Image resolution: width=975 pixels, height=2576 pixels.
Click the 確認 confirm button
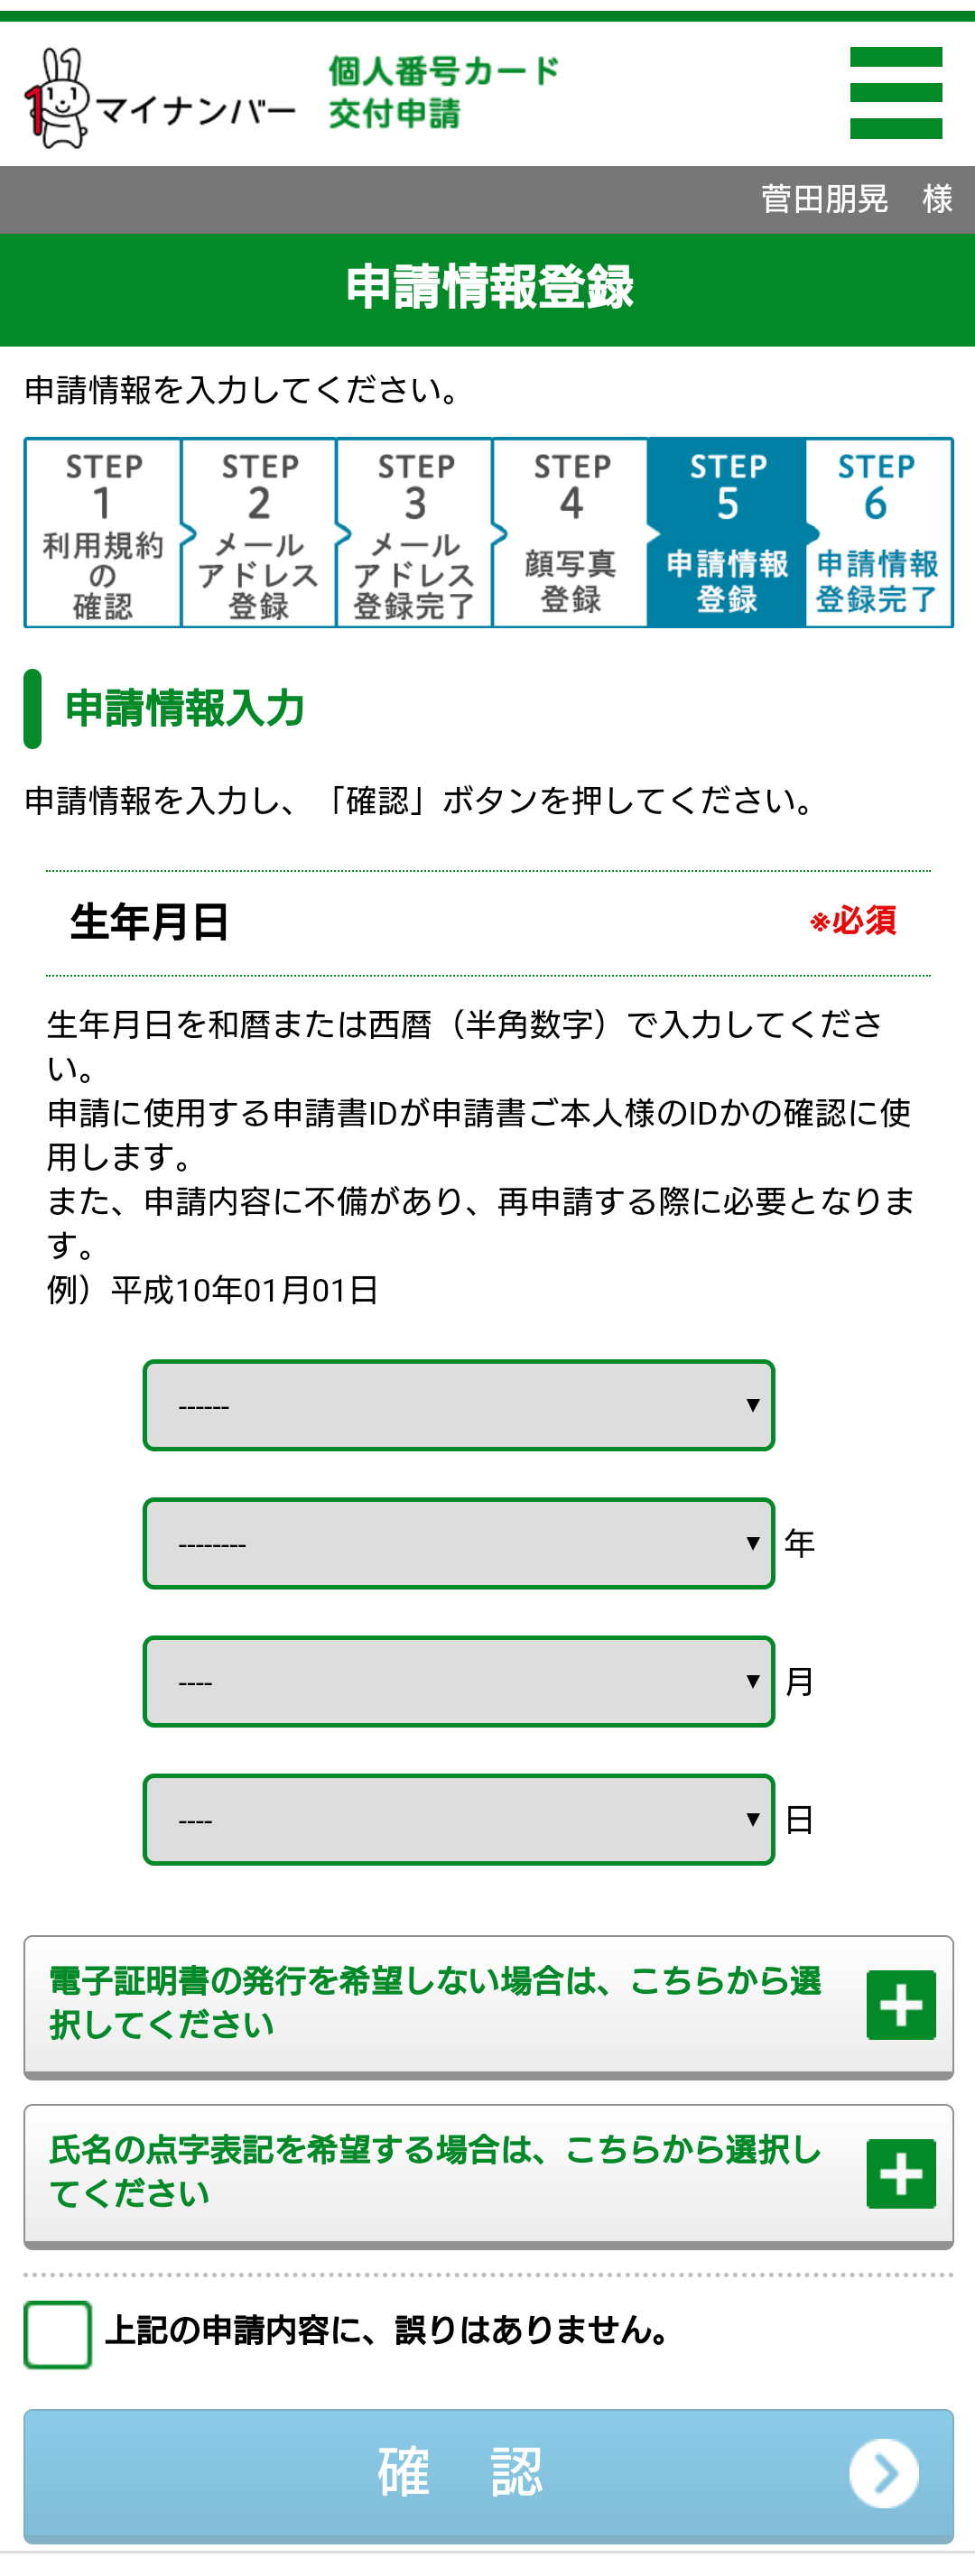click(488, 2475)
